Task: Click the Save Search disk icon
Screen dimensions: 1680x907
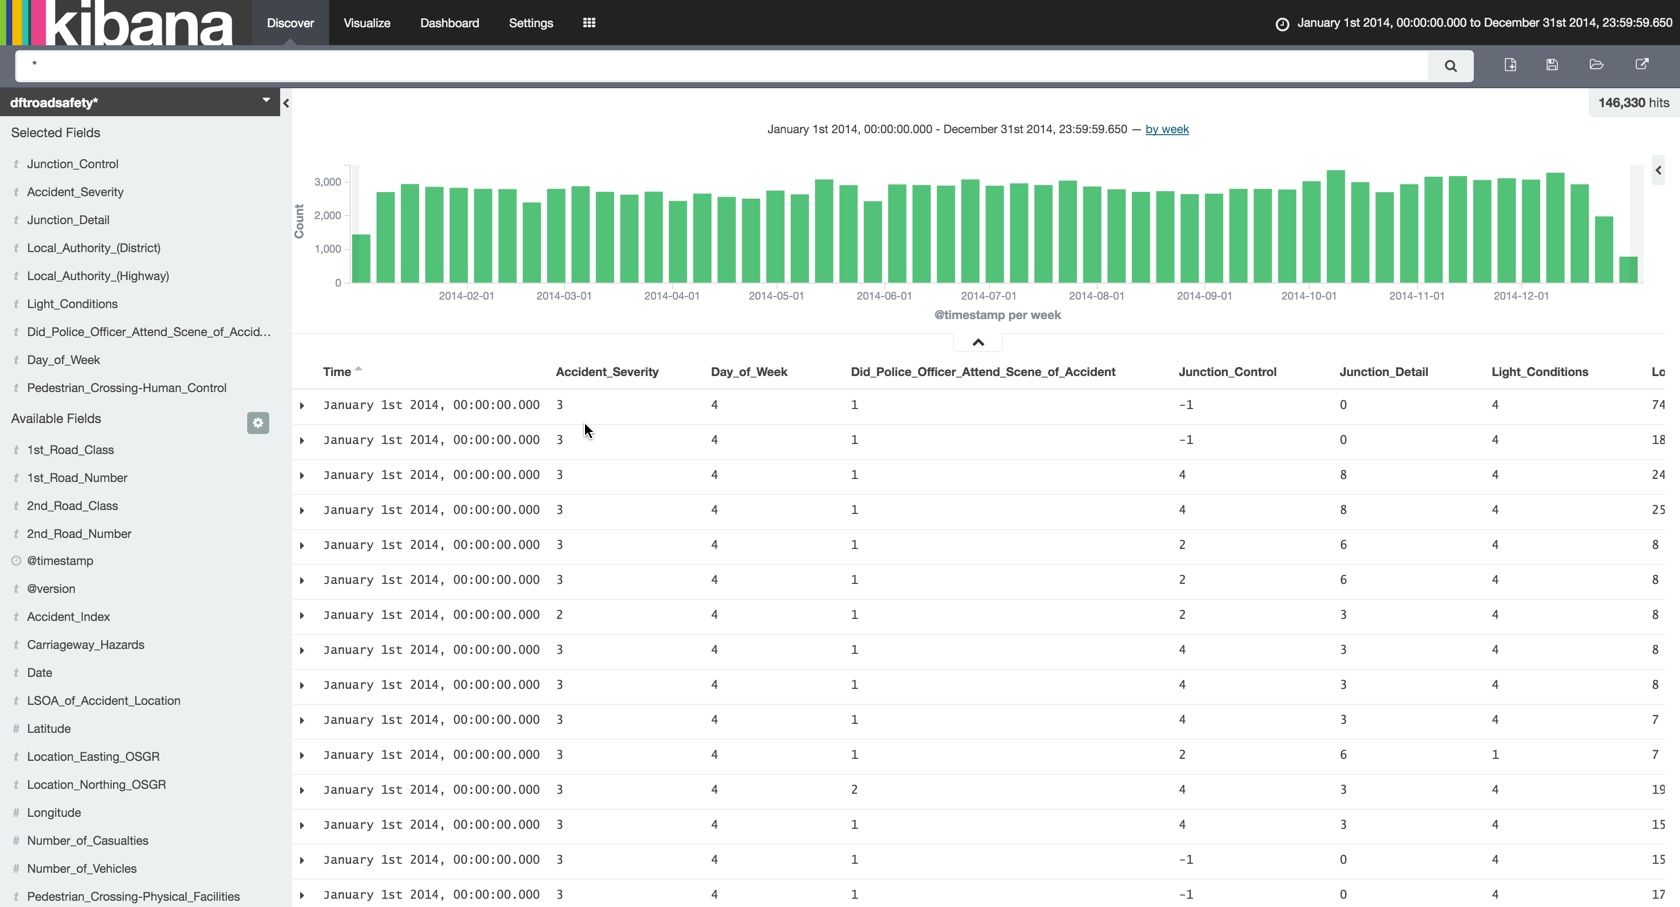Action: pos(1552,65)
